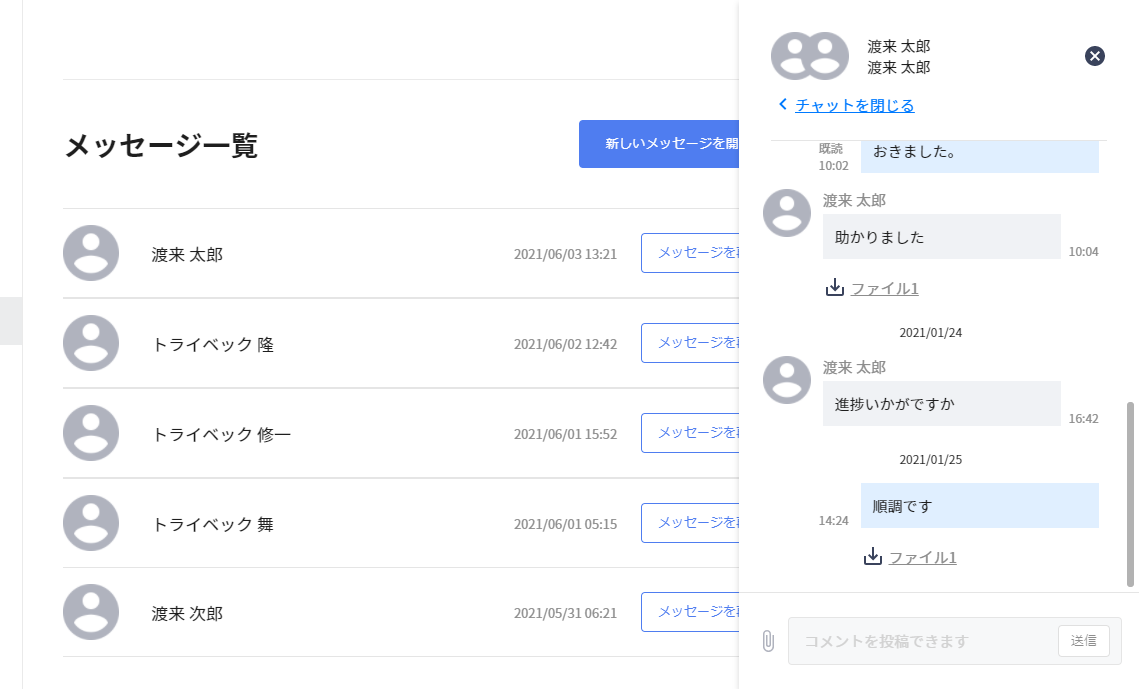This screenshot has width=1139, height=689.
Task: Click the paperclip attachment icon
Action: pos(768,641)
